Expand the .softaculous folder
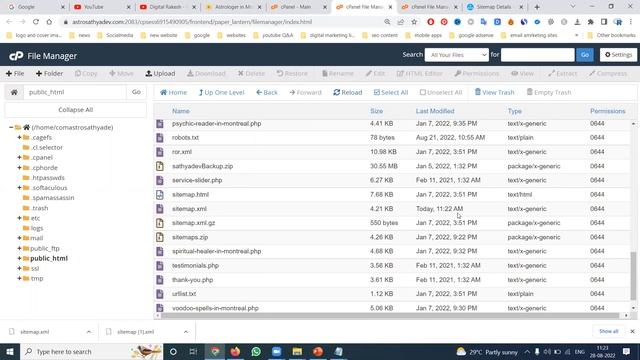The width and height of the screenshot is (640, 360). click(19, 188)
